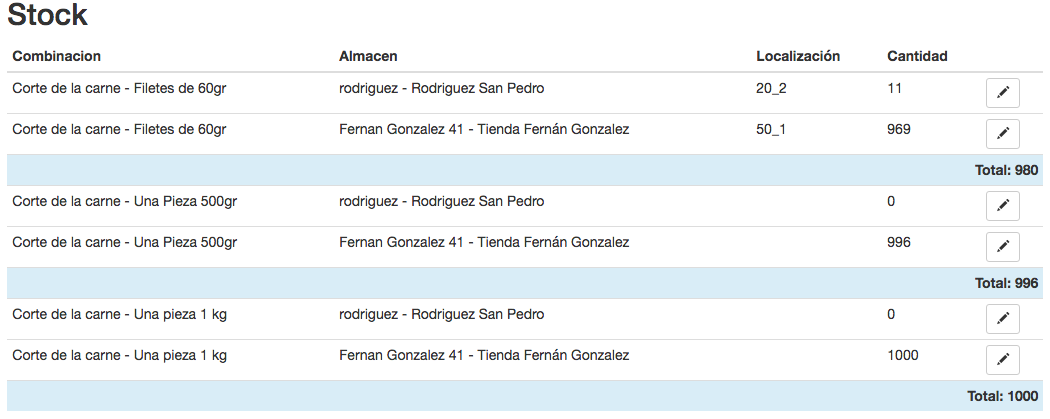Click the Total: 1000 summary row
Image resolution: width=1050 pixels, height=419 pixels.
(x=1002, y=397)
